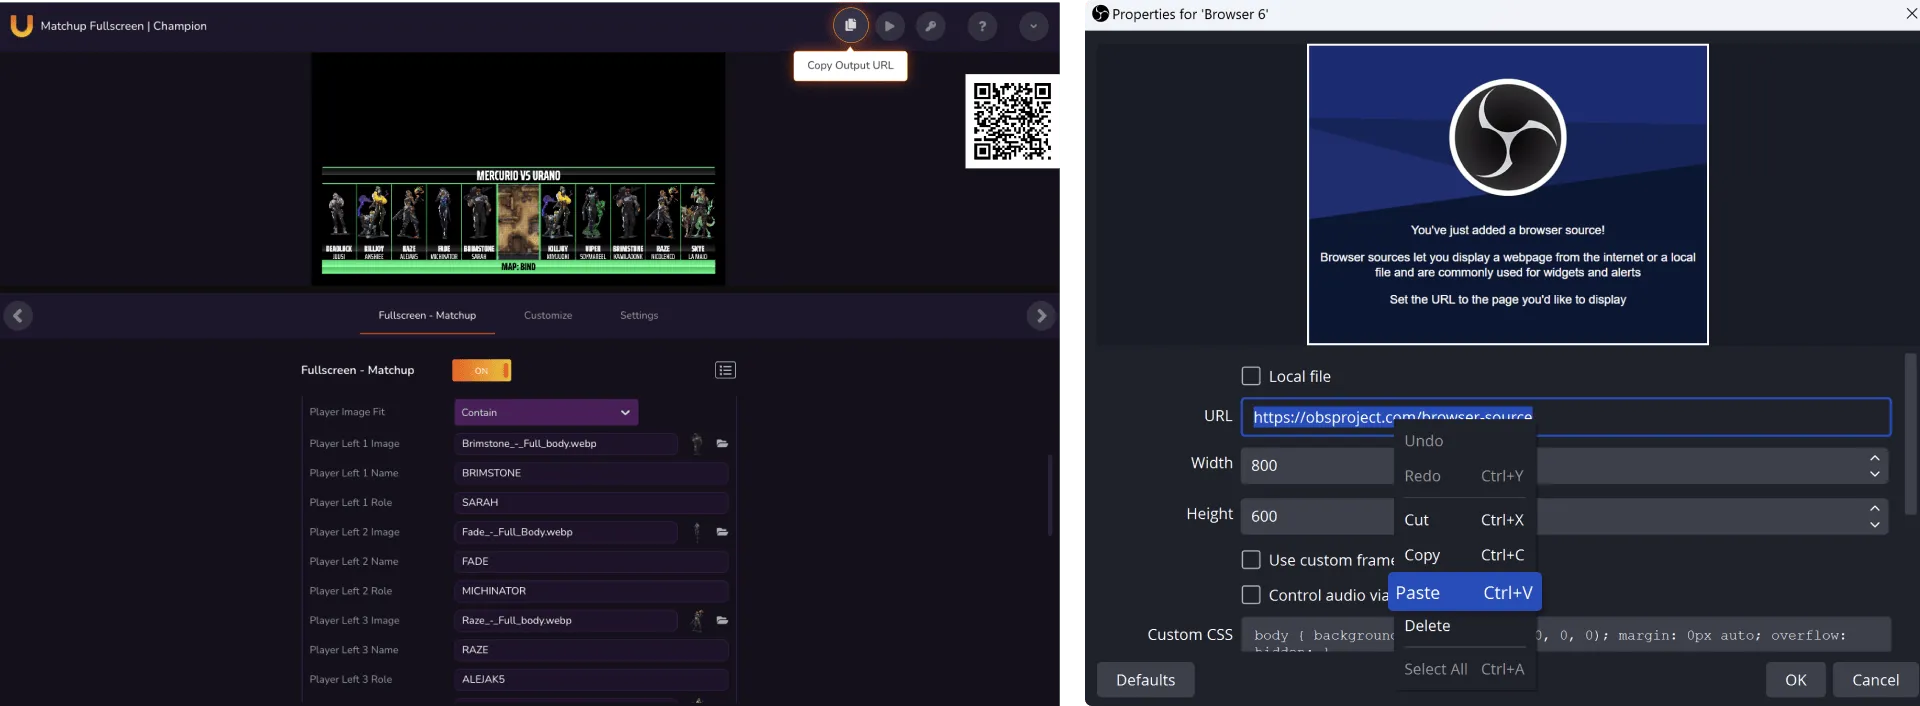The height and width of the screenshot is (706, 1920).
Task: Enable the Control audio via OBS checkbox
Action: pos(1251,595)
